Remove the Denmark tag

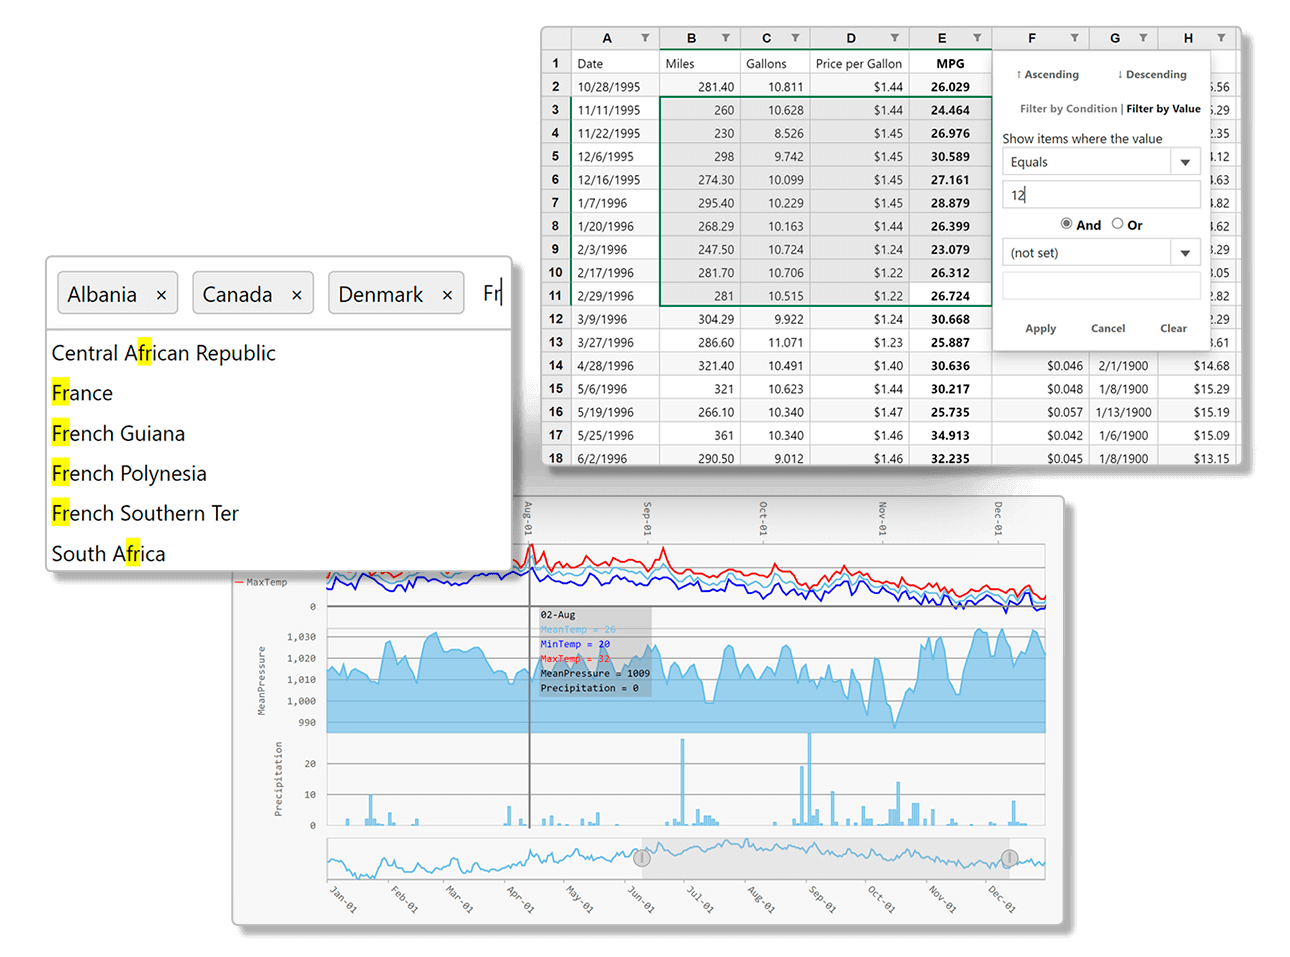(x=447, y=295)
